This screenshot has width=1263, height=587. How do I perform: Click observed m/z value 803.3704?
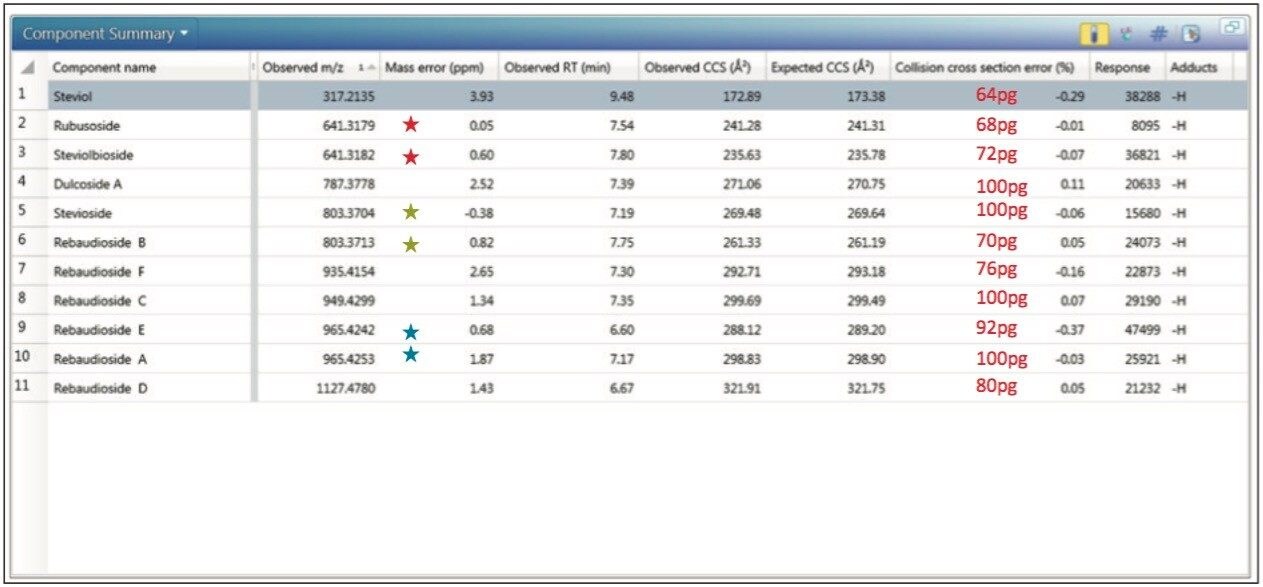click(349, 214)
